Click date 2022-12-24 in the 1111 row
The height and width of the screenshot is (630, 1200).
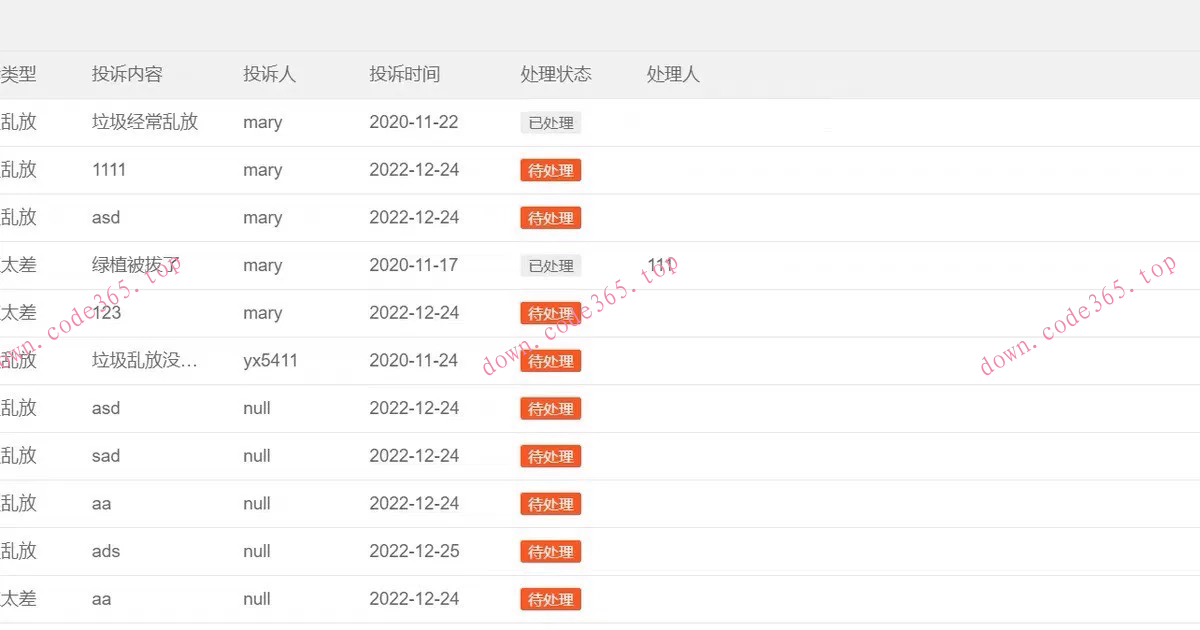[x=414, y=170]
